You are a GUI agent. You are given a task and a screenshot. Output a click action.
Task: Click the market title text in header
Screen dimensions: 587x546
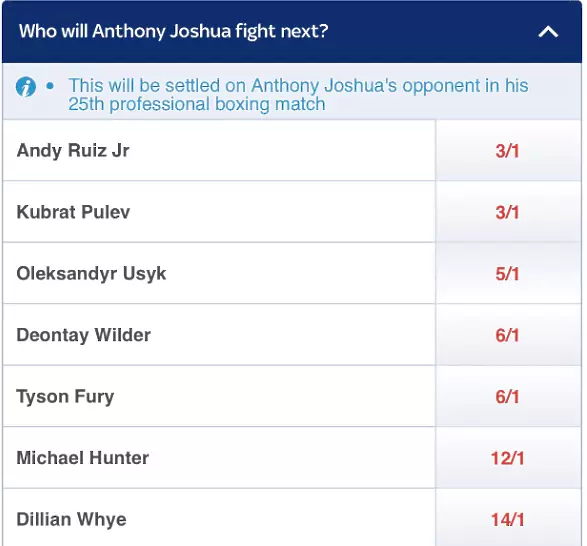173,31
